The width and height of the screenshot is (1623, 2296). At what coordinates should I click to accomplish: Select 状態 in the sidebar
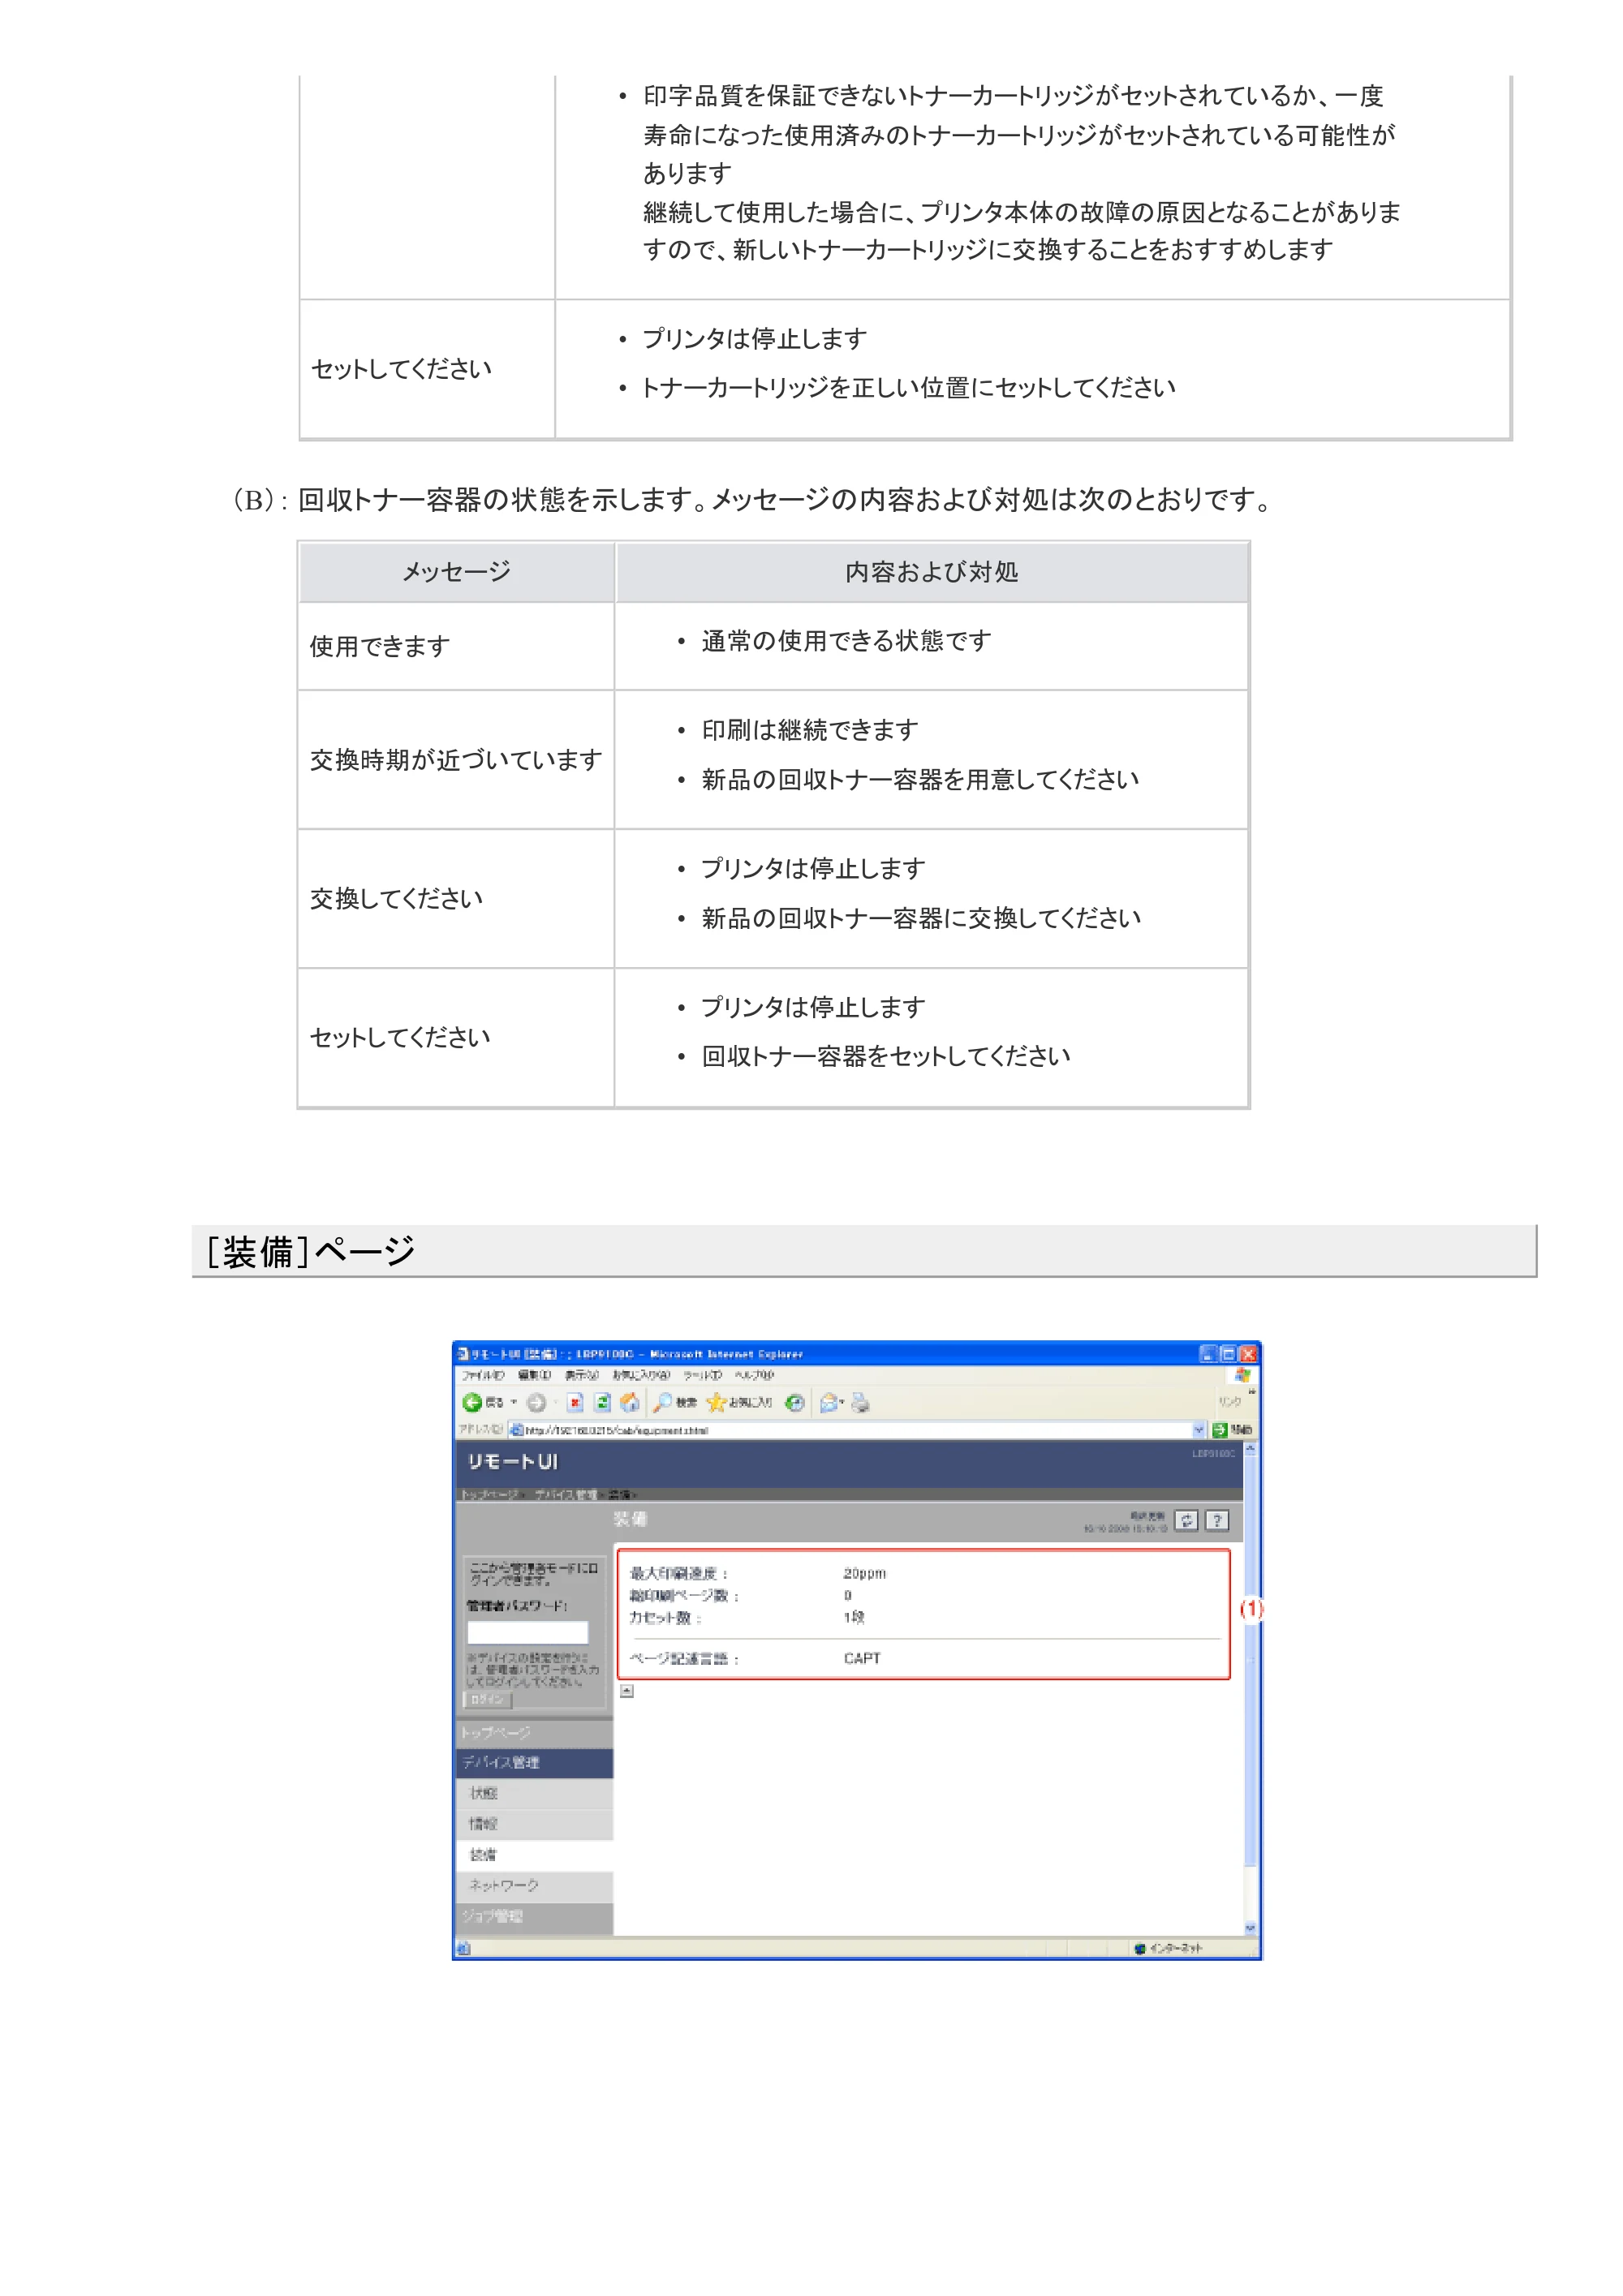533,1793
